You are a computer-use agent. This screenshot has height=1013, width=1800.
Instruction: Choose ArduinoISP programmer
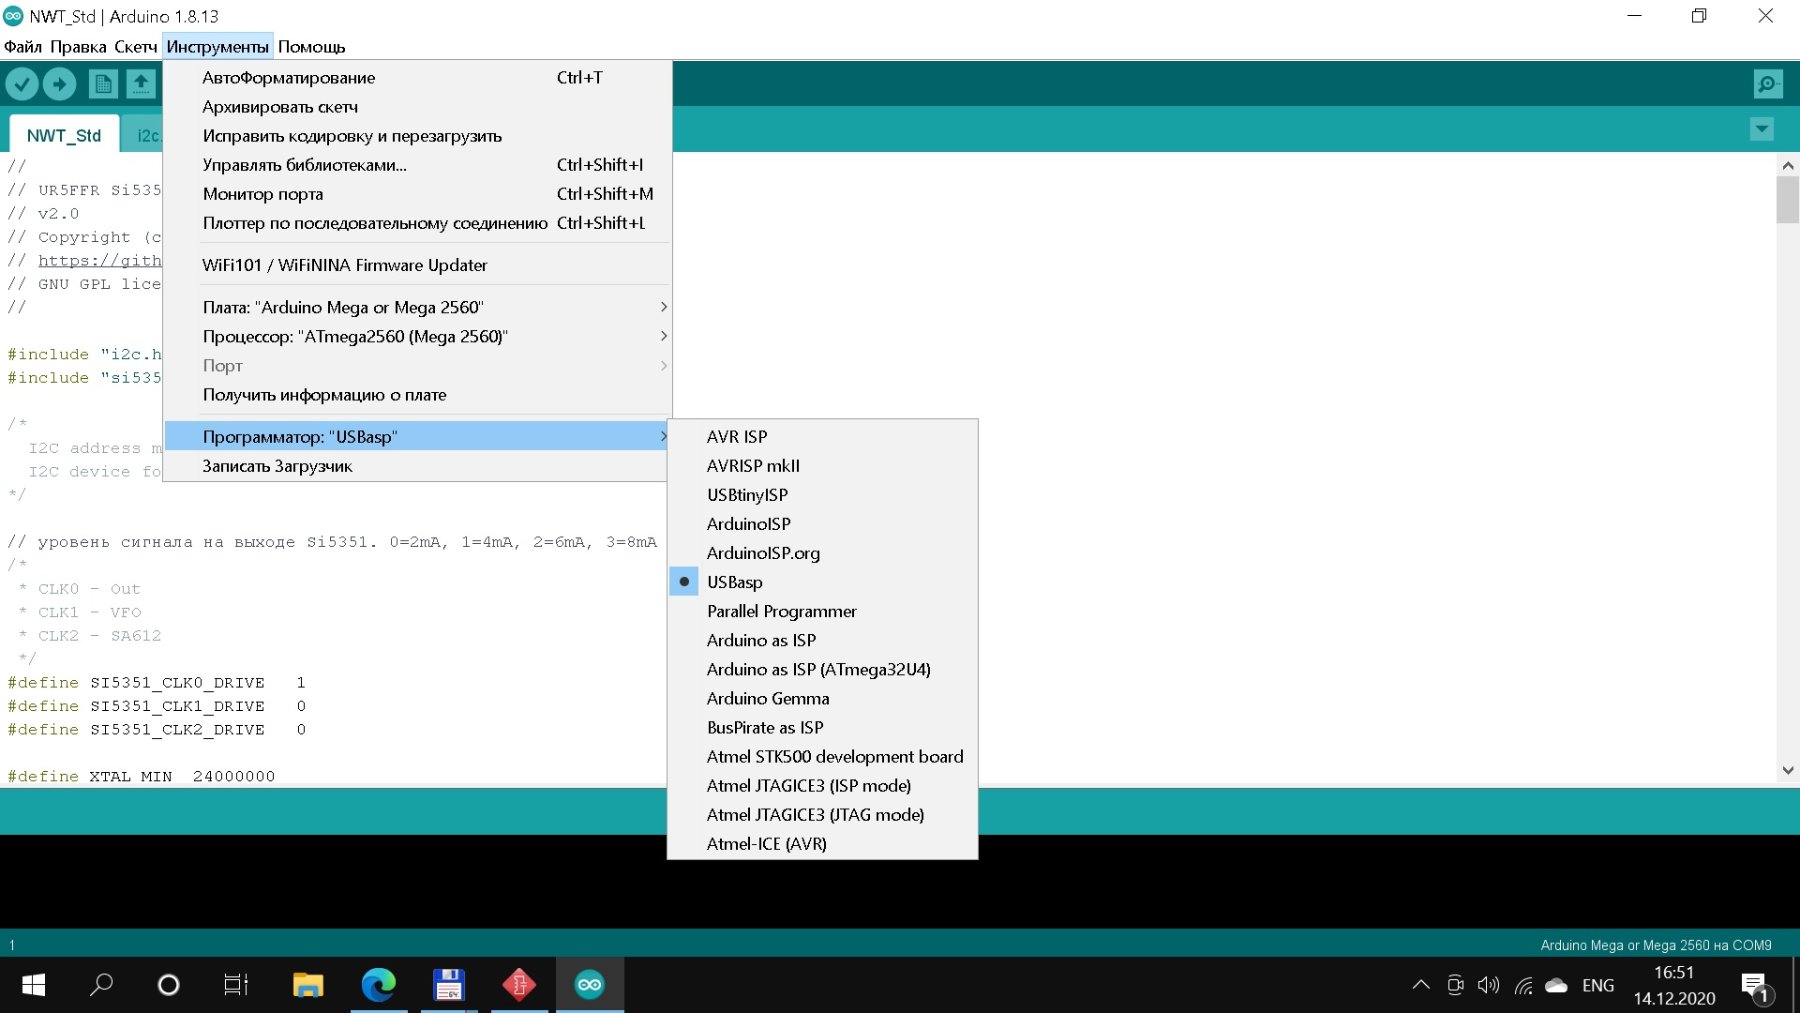tap(822, 524)
